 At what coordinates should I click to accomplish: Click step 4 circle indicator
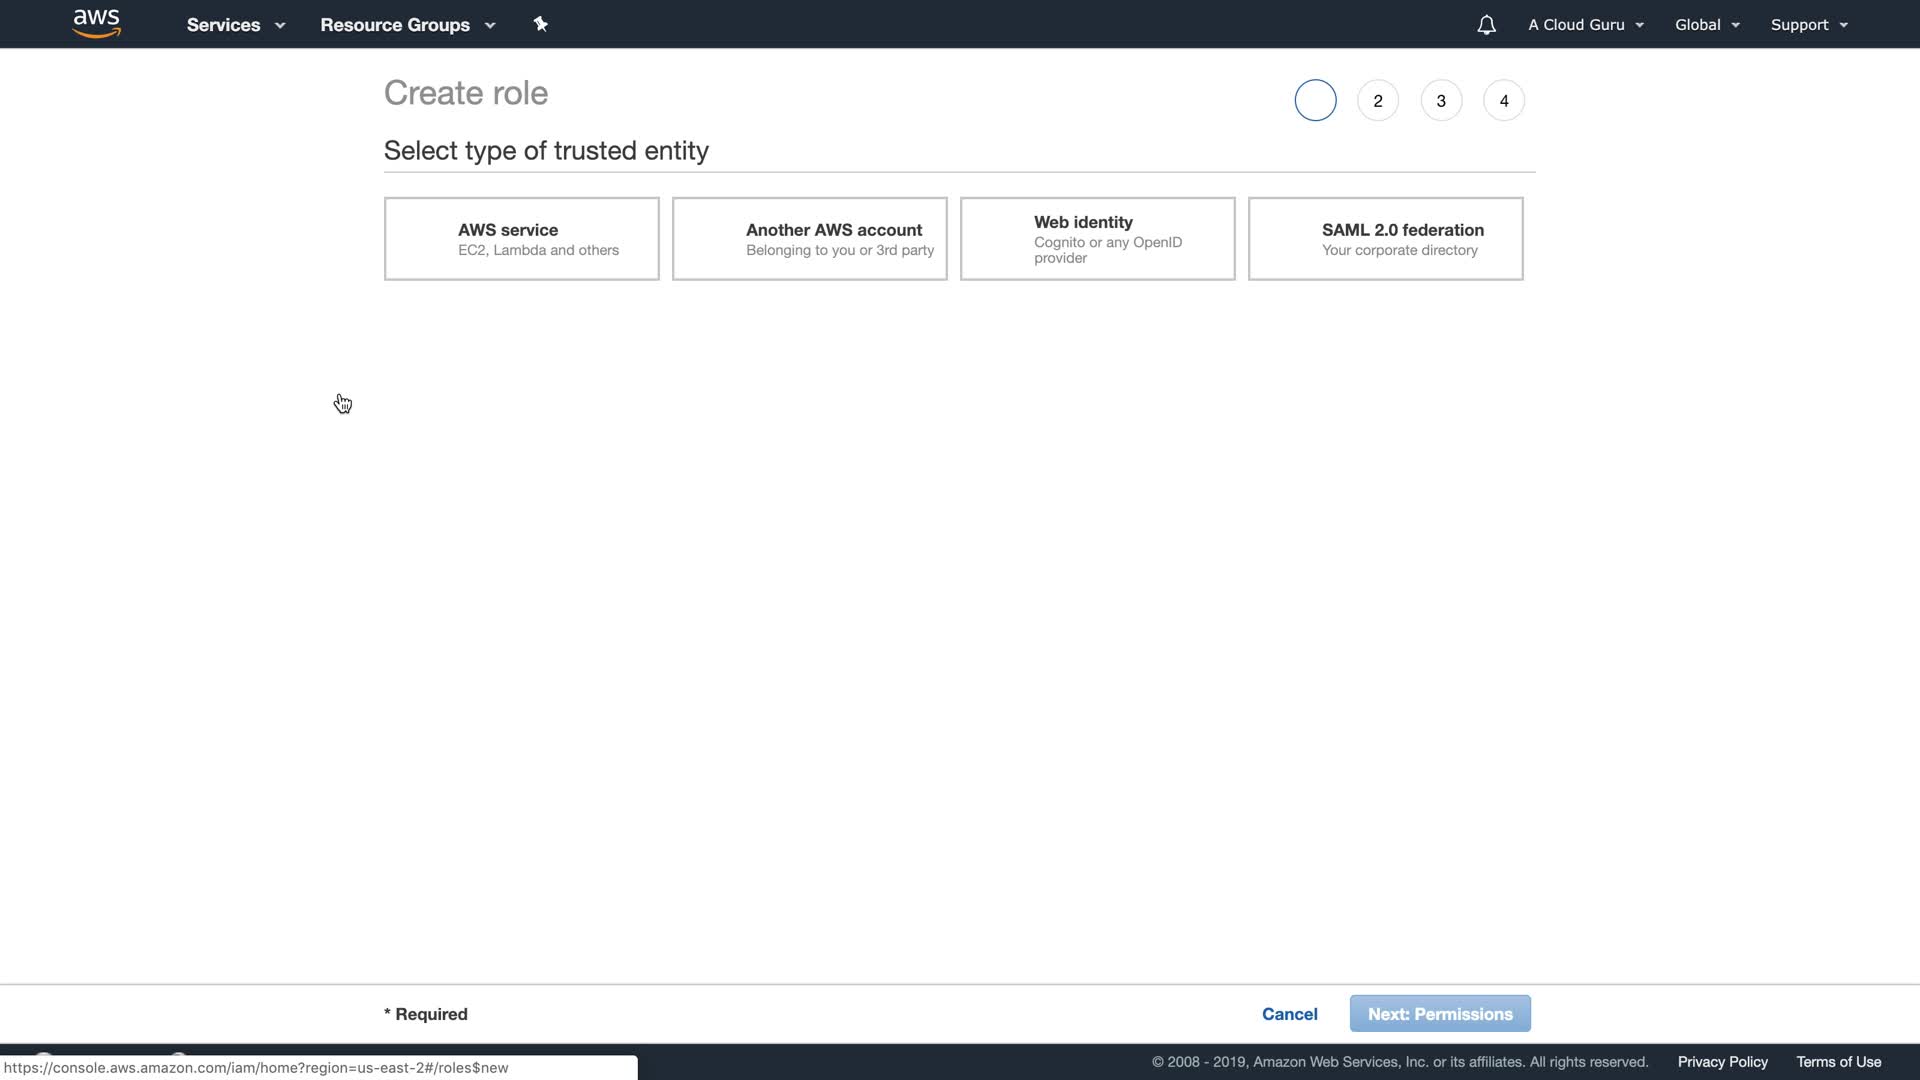pos(1504,101)
